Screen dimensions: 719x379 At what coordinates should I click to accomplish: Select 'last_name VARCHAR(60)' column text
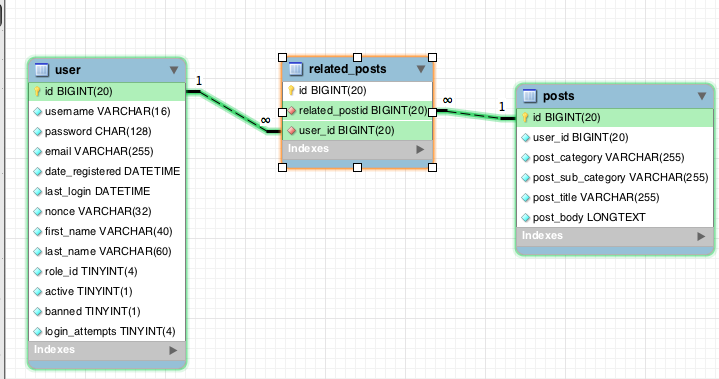click(108, 252)
